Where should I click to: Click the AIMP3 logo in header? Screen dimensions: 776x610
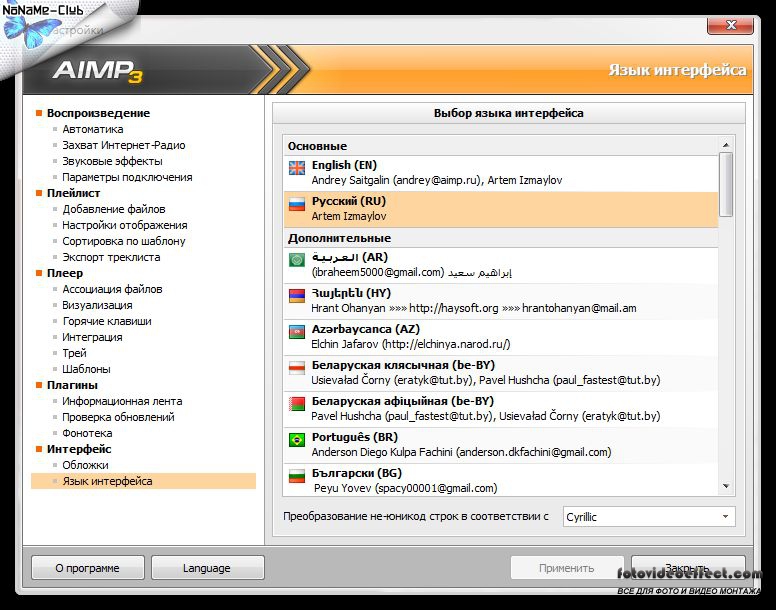click(98, 71)
